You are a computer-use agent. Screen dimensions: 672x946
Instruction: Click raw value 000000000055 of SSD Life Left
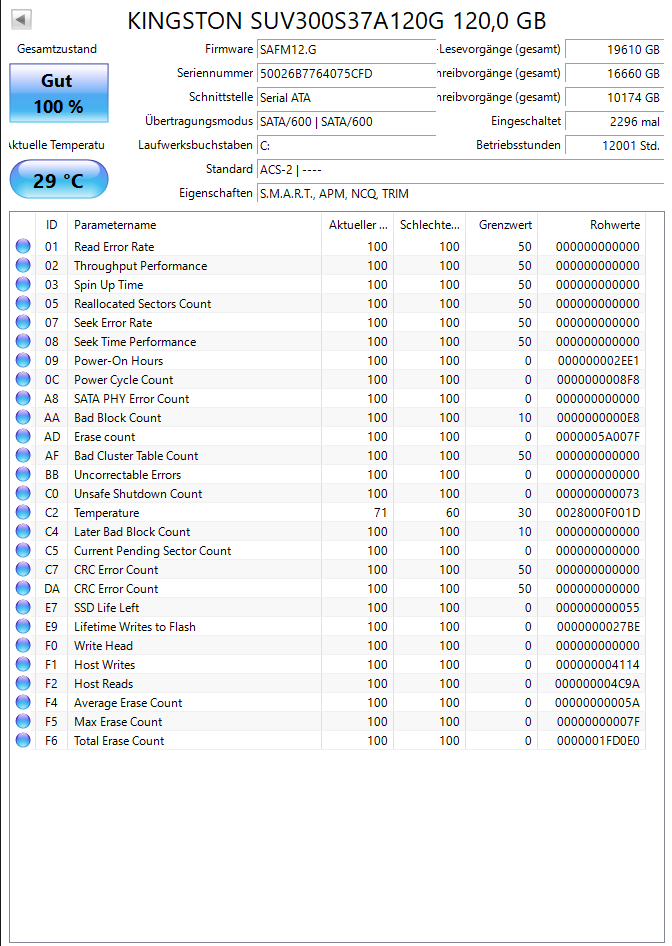[598, 608]
